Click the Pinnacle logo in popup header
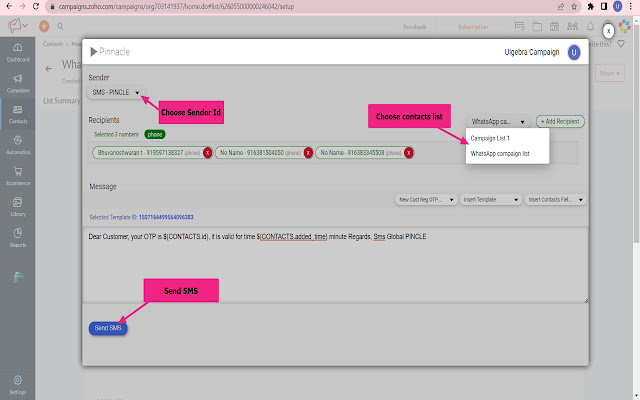The width and height of the screenshot is (640, 400). pyautogui.click(x=110, y=51)
